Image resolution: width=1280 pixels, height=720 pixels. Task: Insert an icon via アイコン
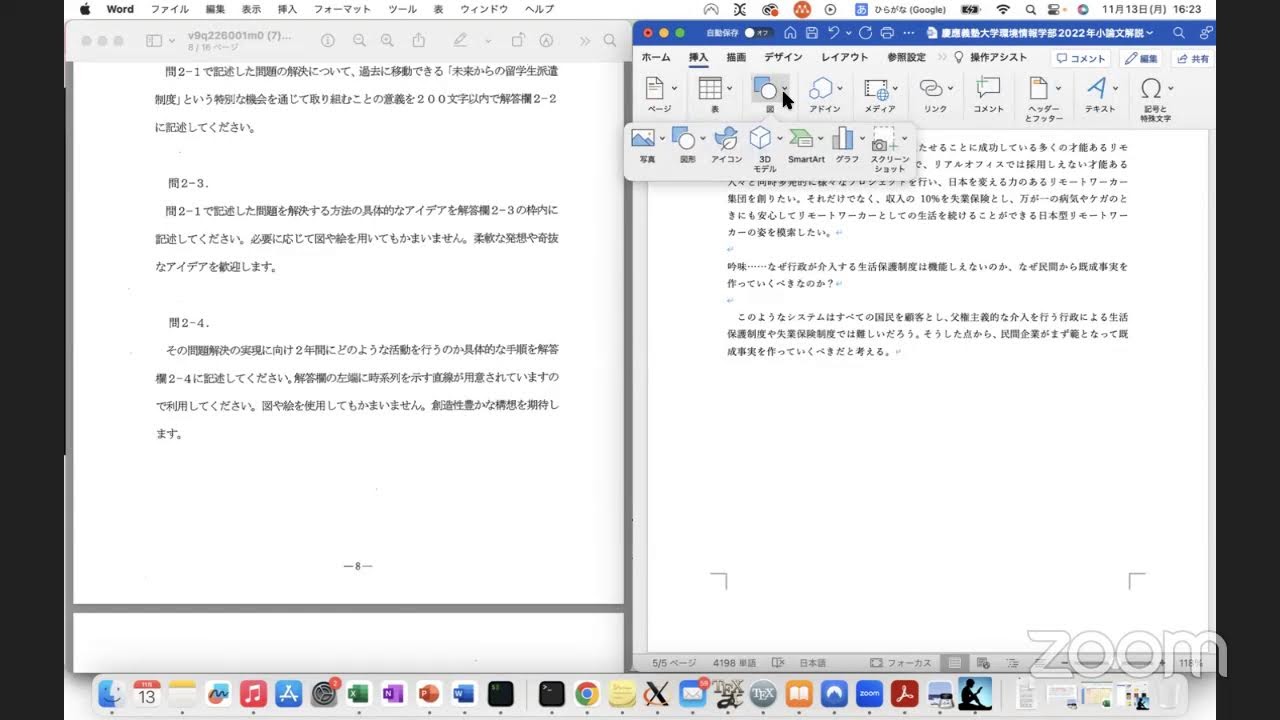coord(726,139)
